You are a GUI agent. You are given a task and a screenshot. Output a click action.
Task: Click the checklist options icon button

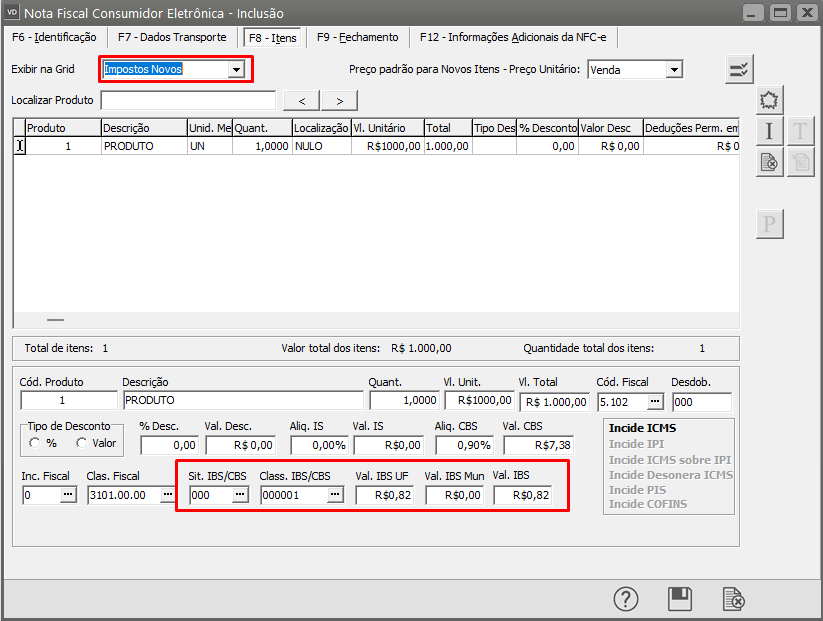pyautogui.click(x=739, y=69)
